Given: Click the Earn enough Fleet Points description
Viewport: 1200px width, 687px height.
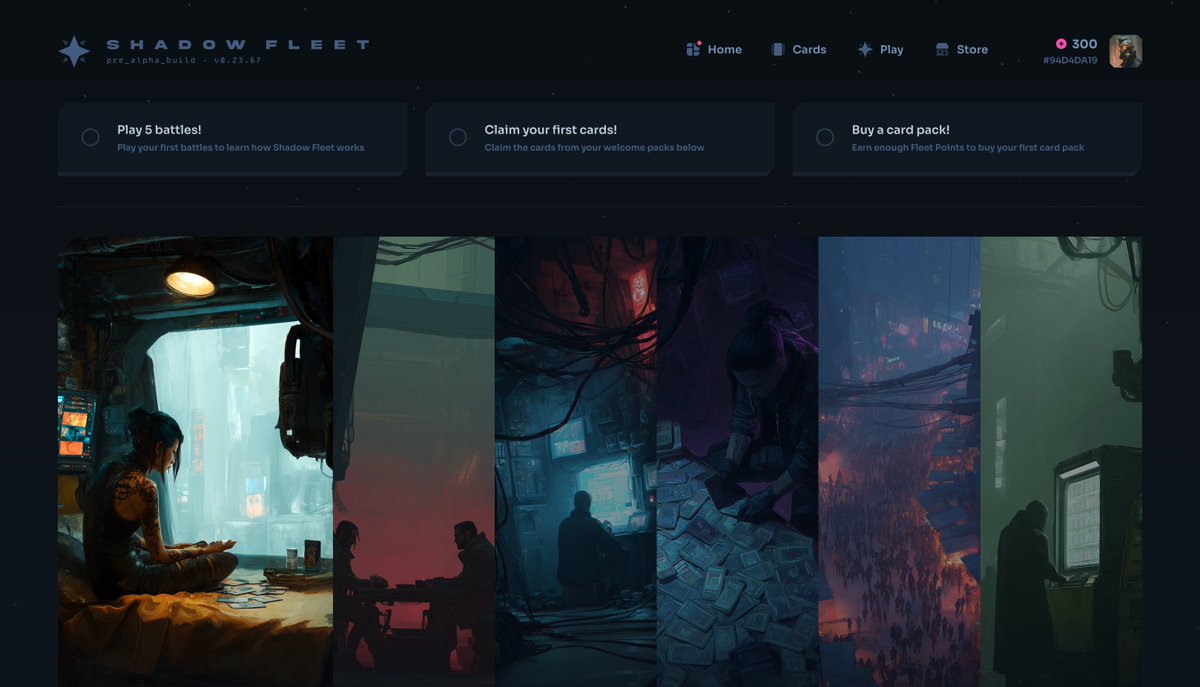Looking at the screenshot, I should pos(968,148).
